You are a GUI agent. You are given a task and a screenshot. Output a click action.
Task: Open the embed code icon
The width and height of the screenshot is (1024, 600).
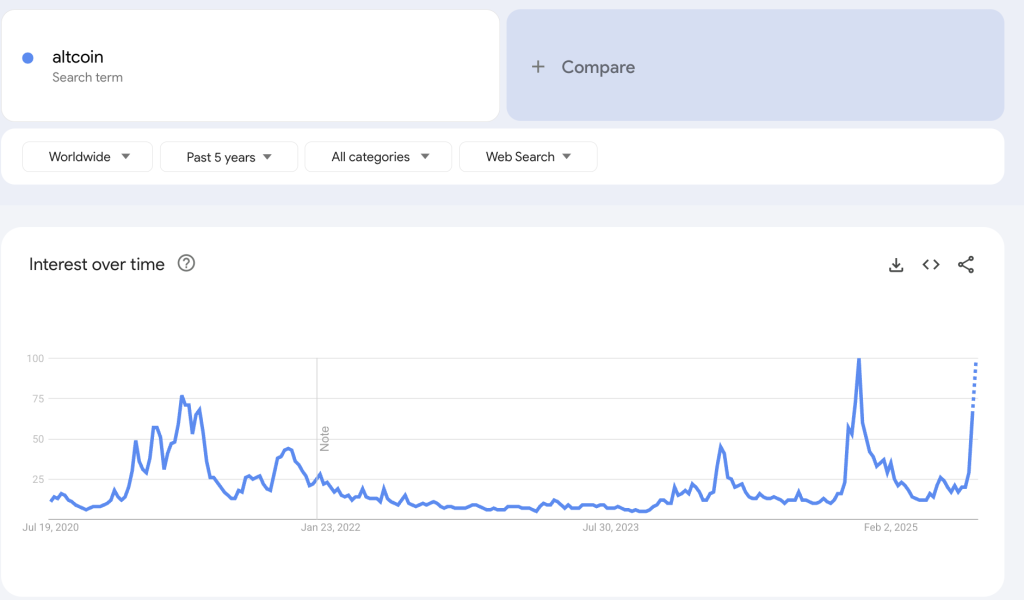931,264
